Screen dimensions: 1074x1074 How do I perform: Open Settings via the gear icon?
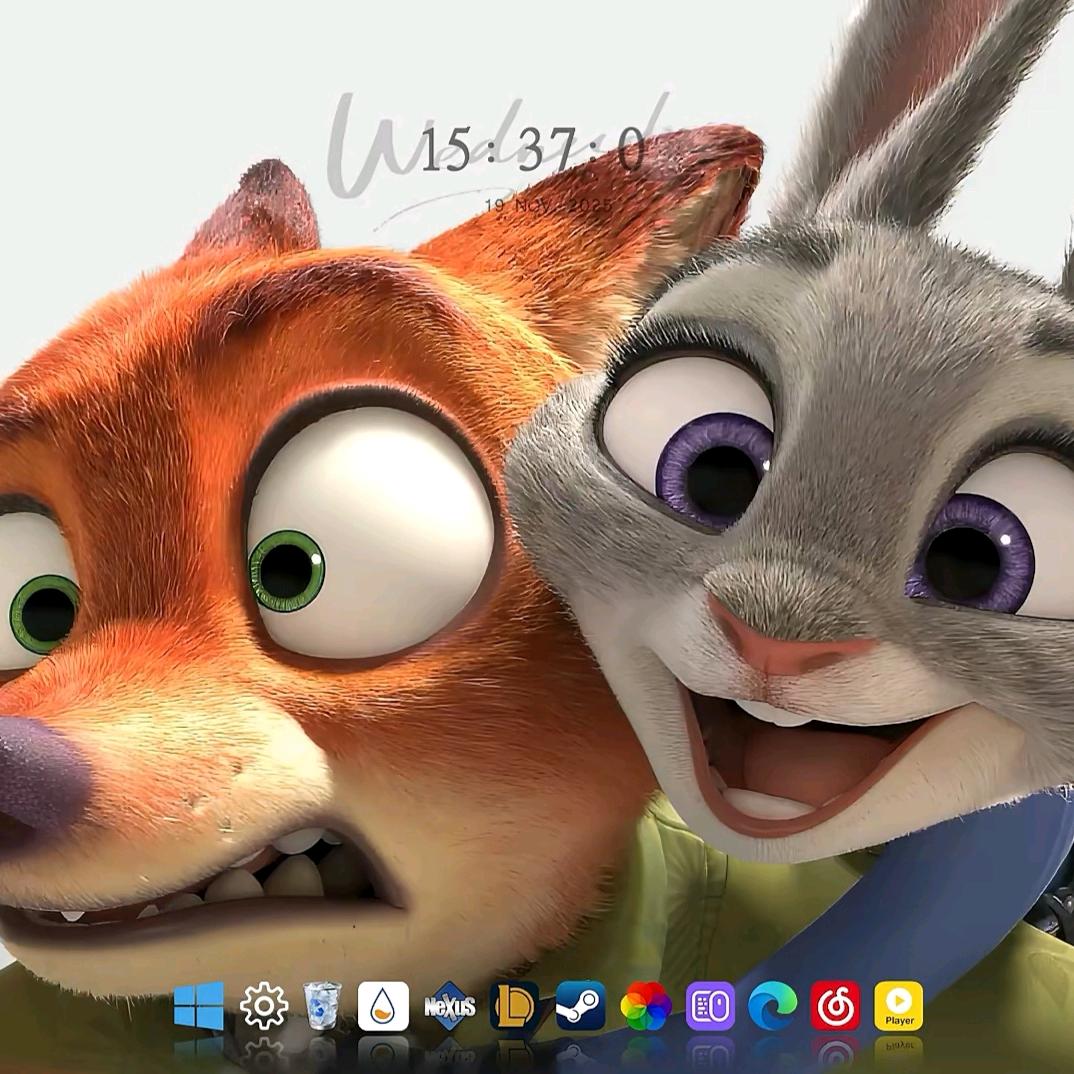[264, 1006]
